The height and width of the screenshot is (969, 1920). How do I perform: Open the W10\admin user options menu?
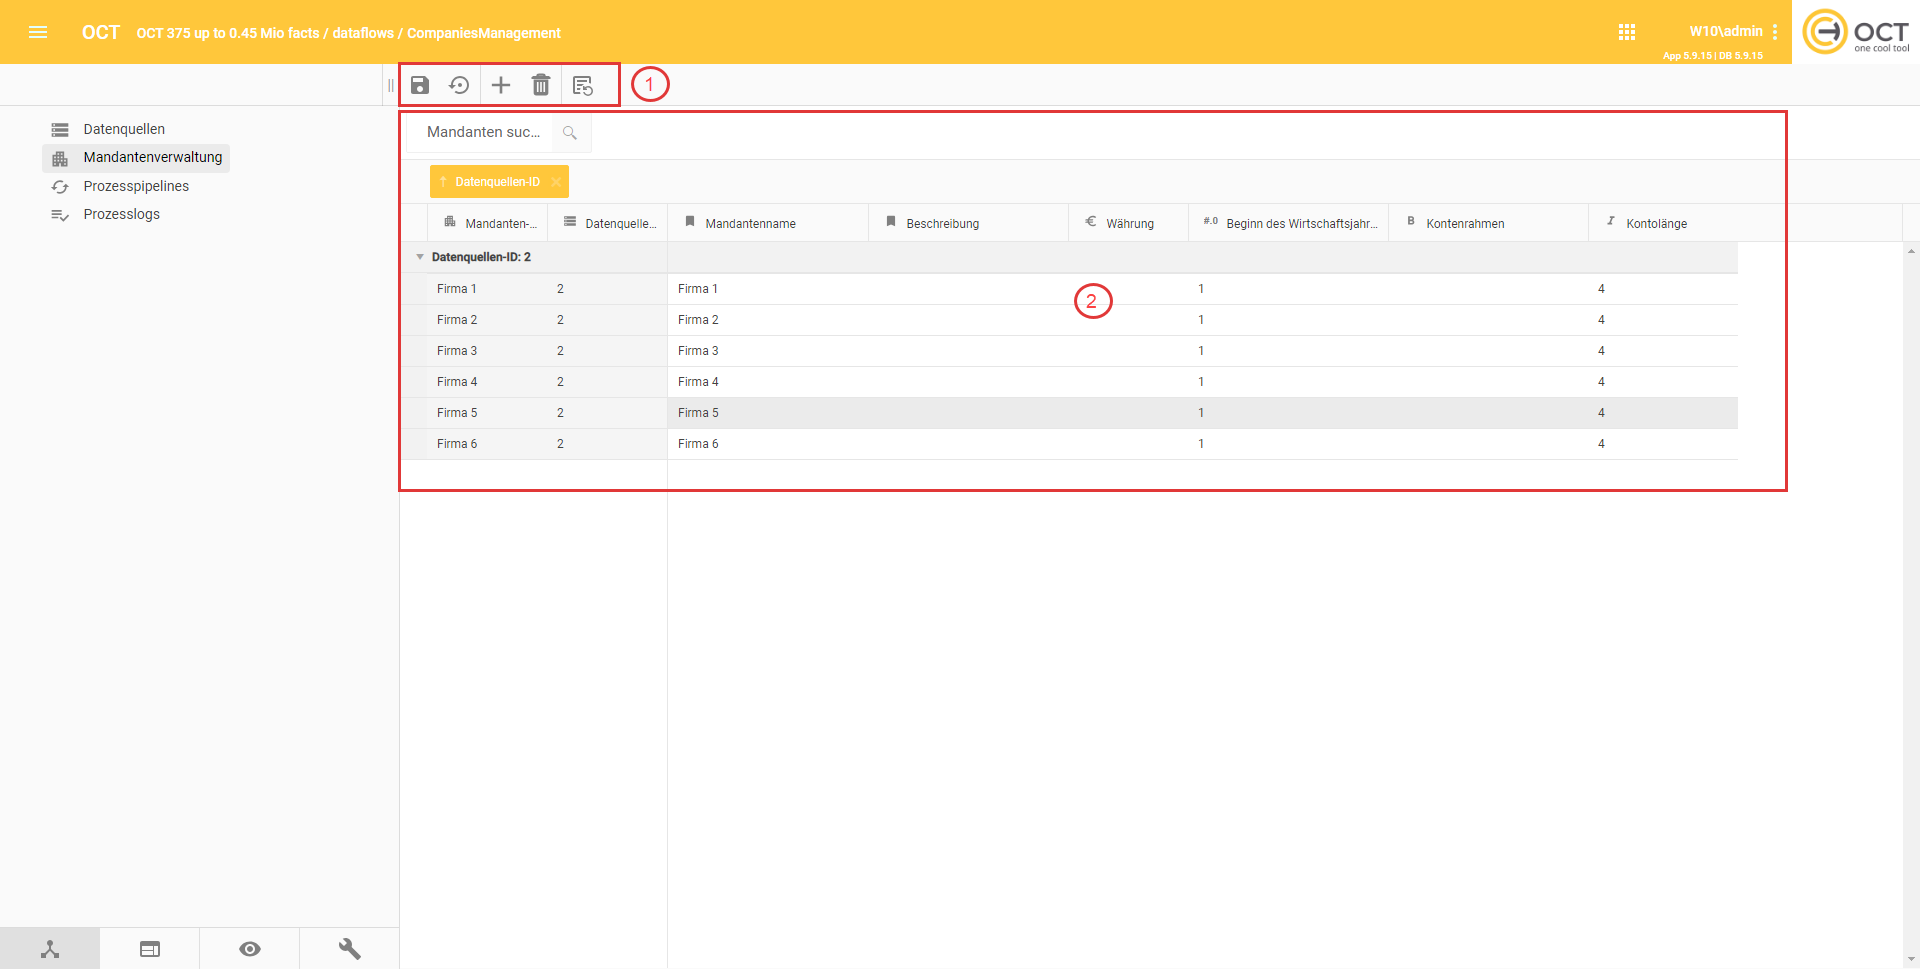tap(1775, 32)
